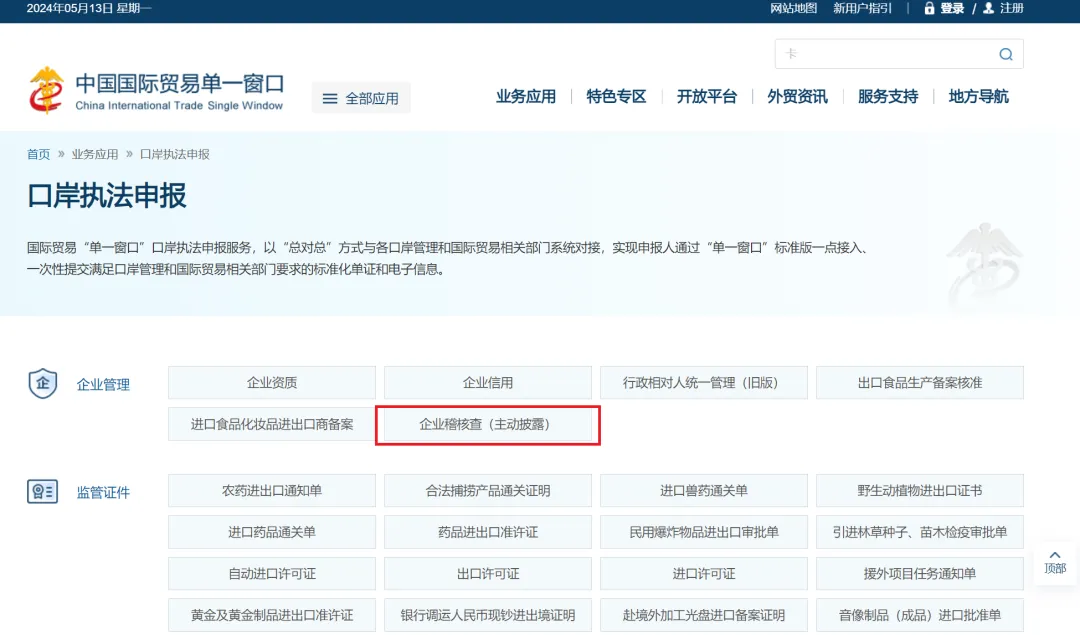The width and height of the screenshot is (1080, 635).
Task: Click the 企业管理 building icon
Action: [x=43, y=383]
